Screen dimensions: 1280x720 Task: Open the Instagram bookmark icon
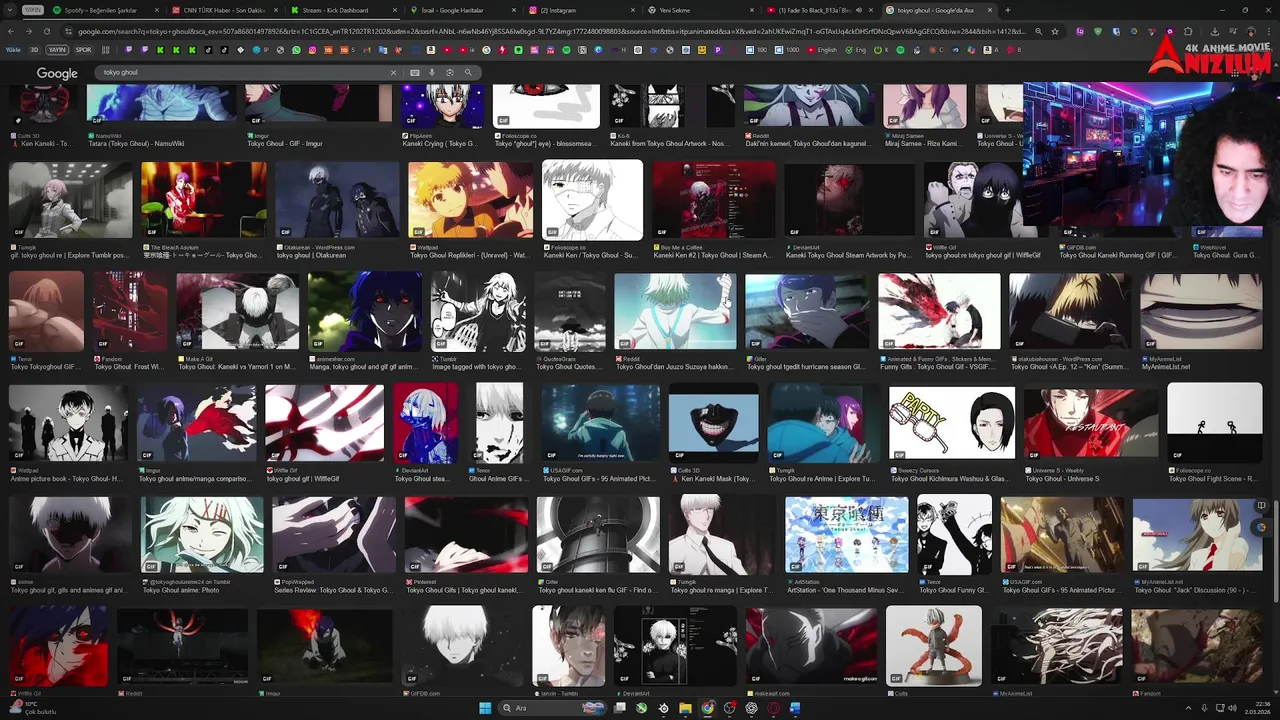pos(312,50)
